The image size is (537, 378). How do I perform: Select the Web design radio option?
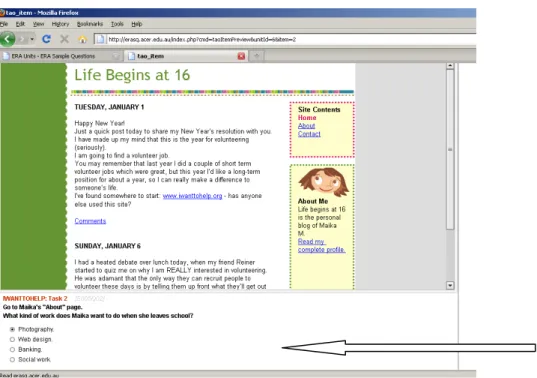[12, 339]
